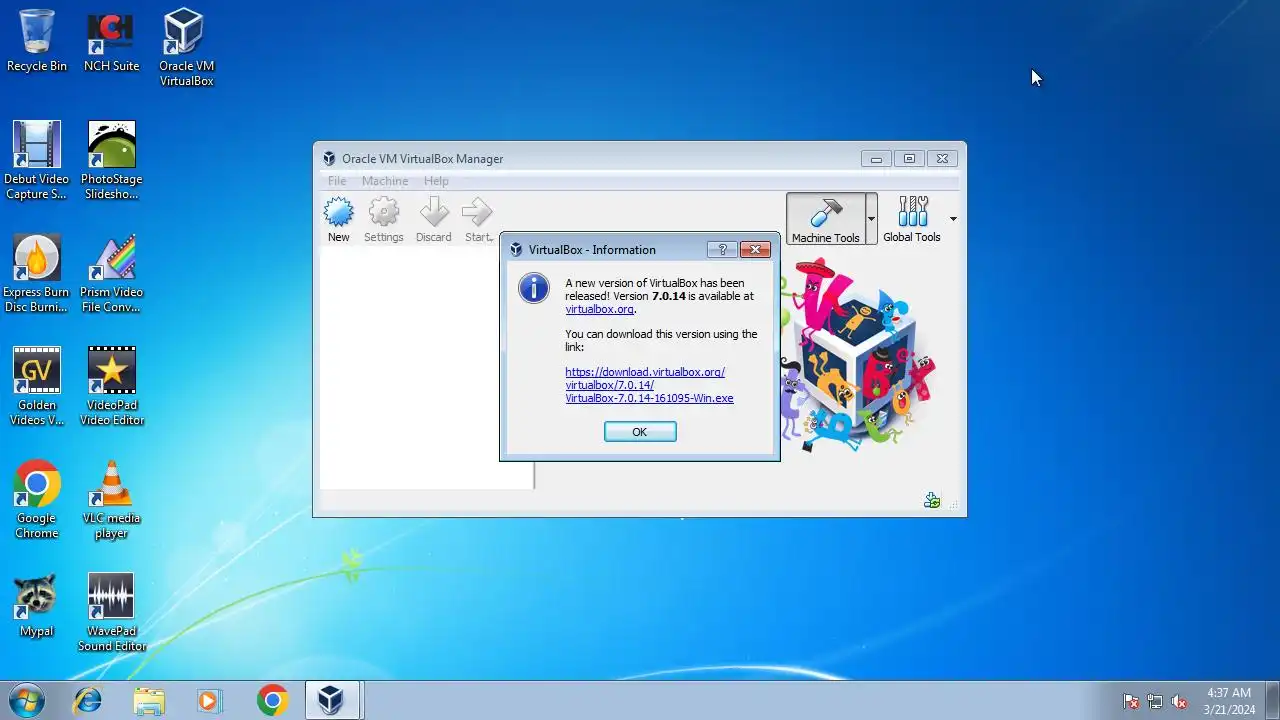
Task: Open machine Settings from the toolbar
Action: pos(384,220)
